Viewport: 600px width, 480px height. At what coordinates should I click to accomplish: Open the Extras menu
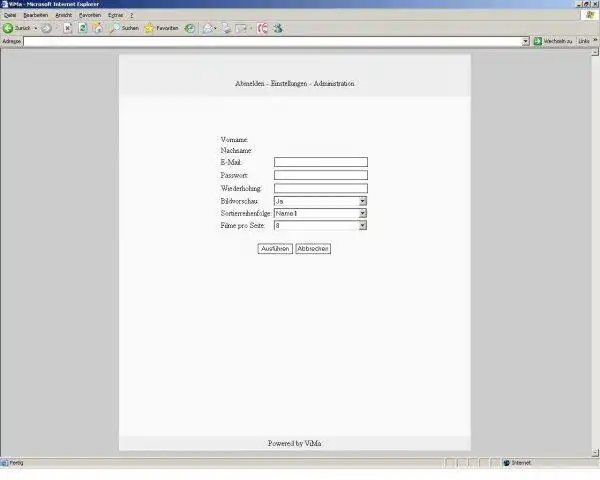coord(116,15)
